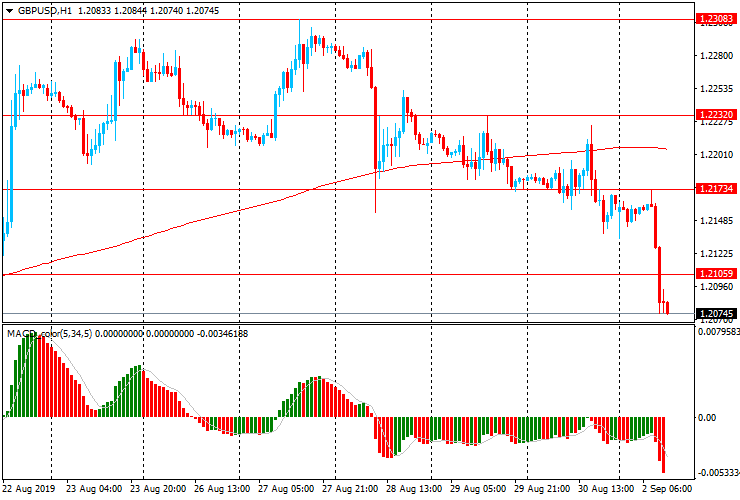The height and width of the screenshot is (500, 740).
Task: Click the 1.22010 price scale value
Action: 716,155
